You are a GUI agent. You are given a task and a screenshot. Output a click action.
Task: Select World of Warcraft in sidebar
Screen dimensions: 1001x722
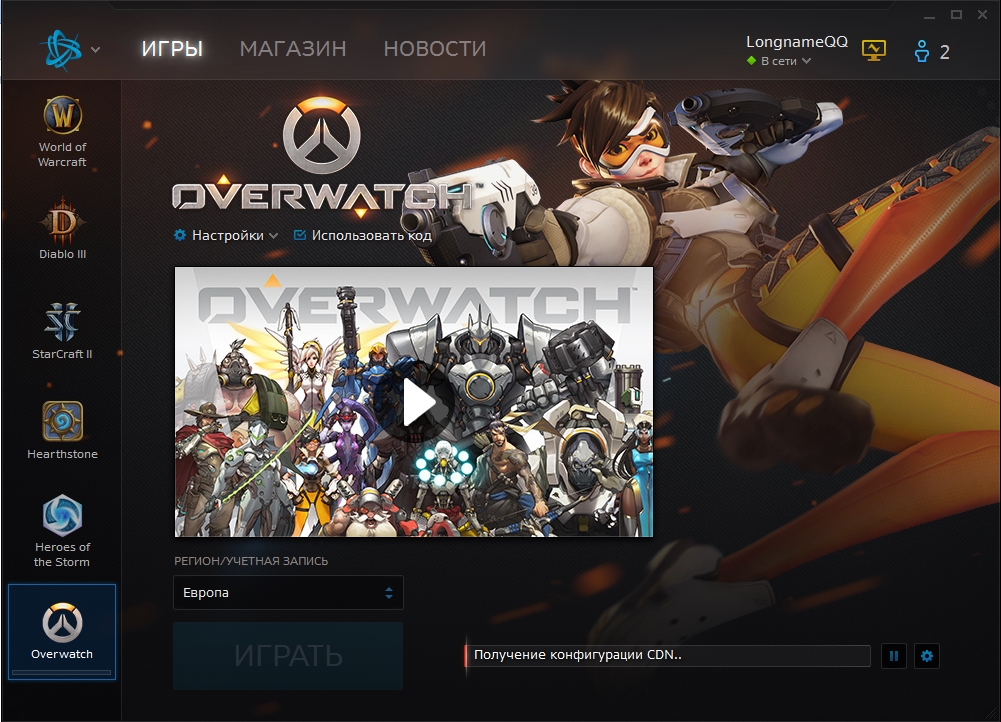pos(62,132)
